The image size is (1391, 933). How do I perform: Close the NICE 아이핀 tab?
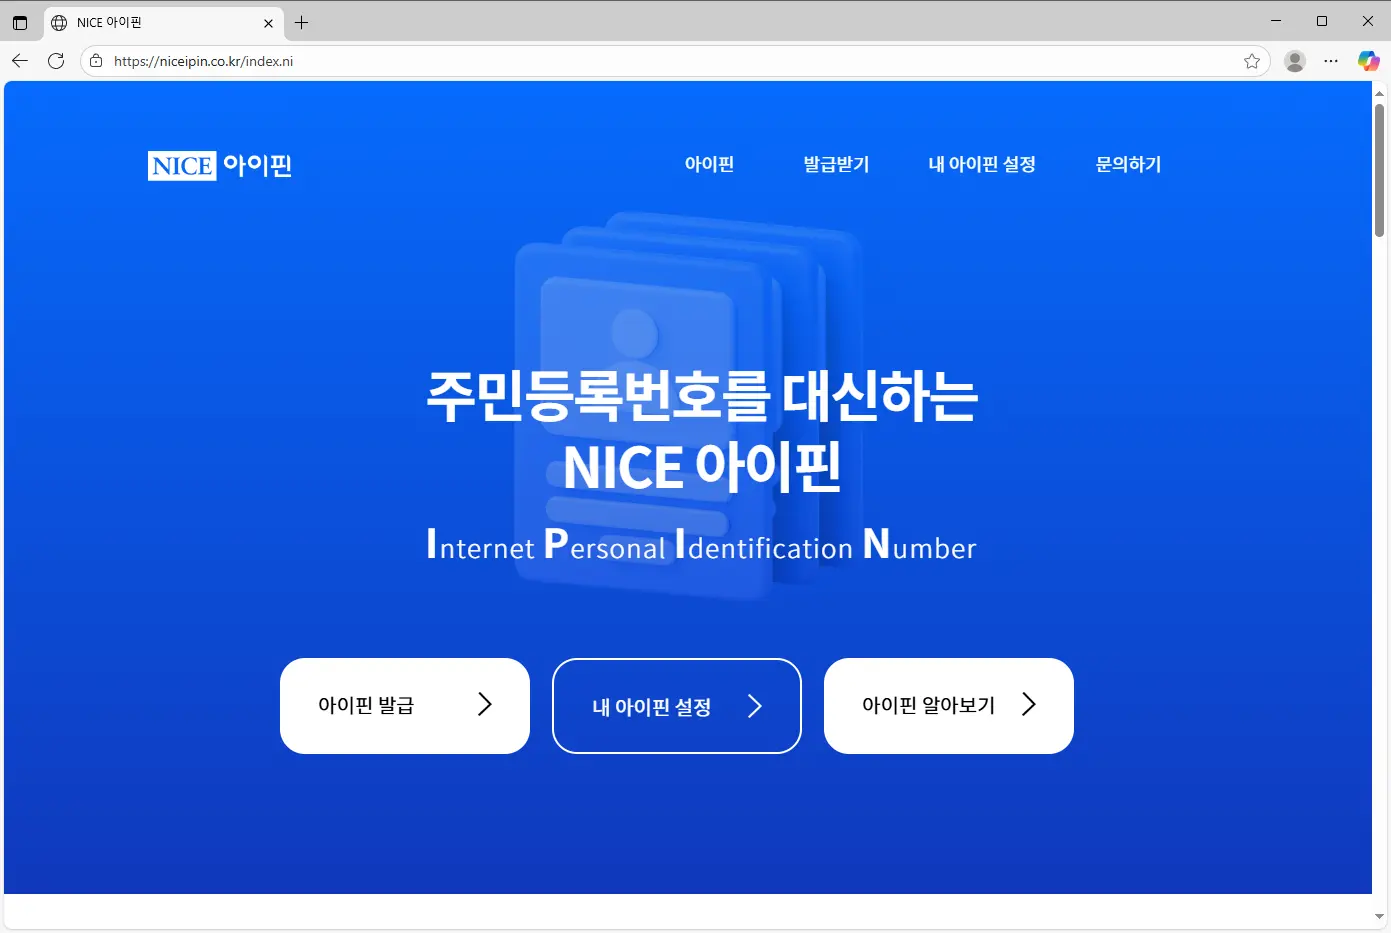[268, 22]
